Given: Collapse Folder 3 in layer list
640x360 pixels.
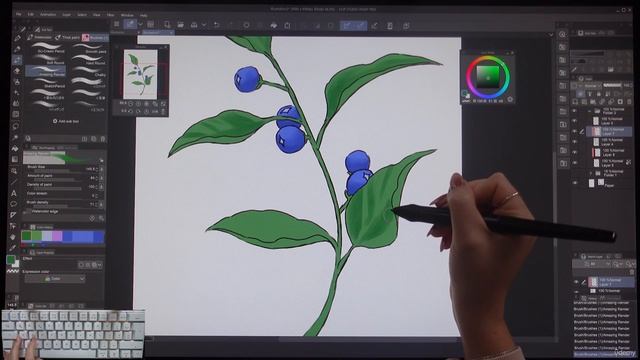Looking at the screenshot, I should (589, 111).
